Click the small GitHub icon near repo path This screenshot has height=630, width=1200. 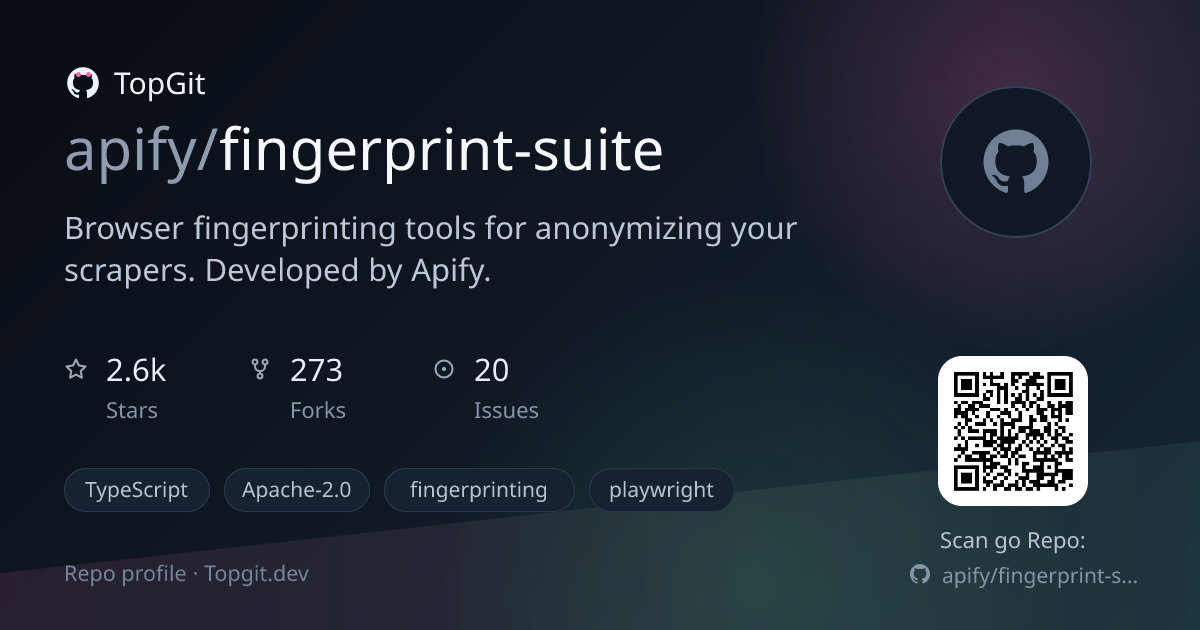(x=920, y=575)
